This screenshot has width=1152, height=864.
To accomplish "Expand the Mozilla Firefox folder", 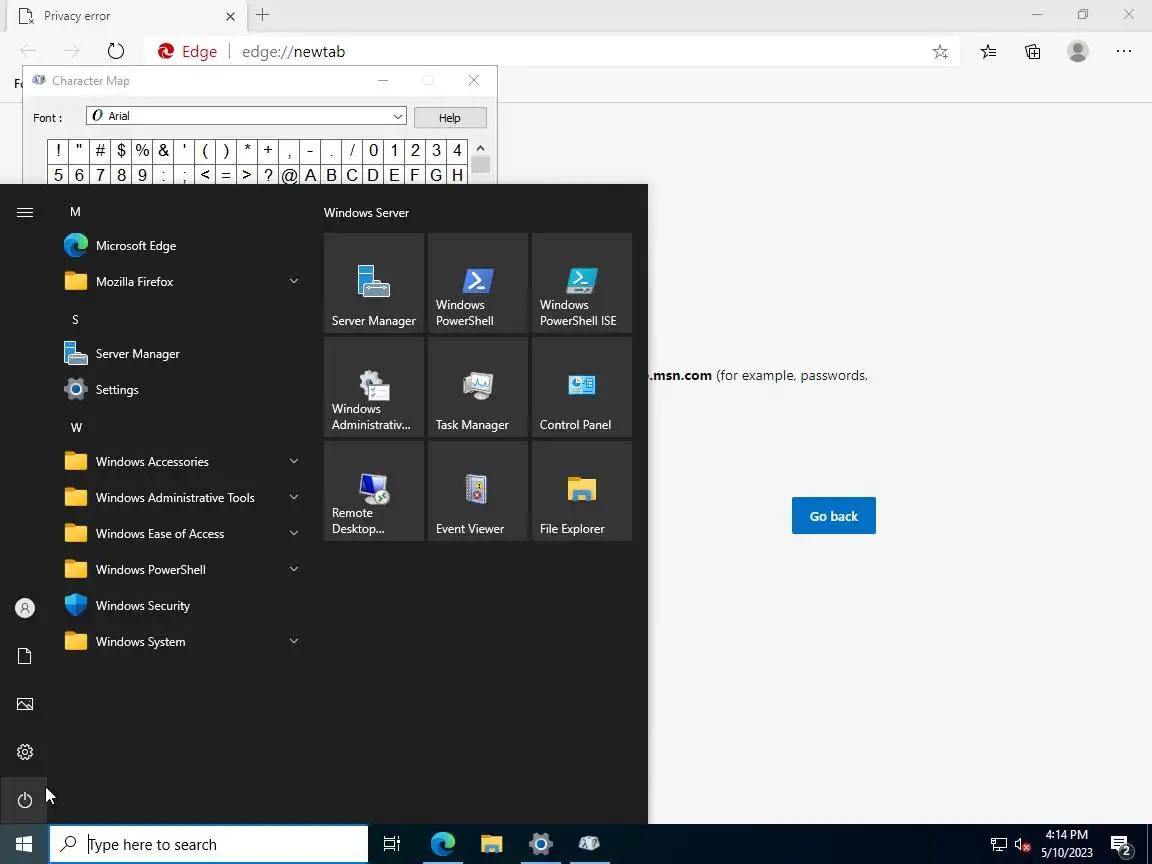I will pos(182,281).
